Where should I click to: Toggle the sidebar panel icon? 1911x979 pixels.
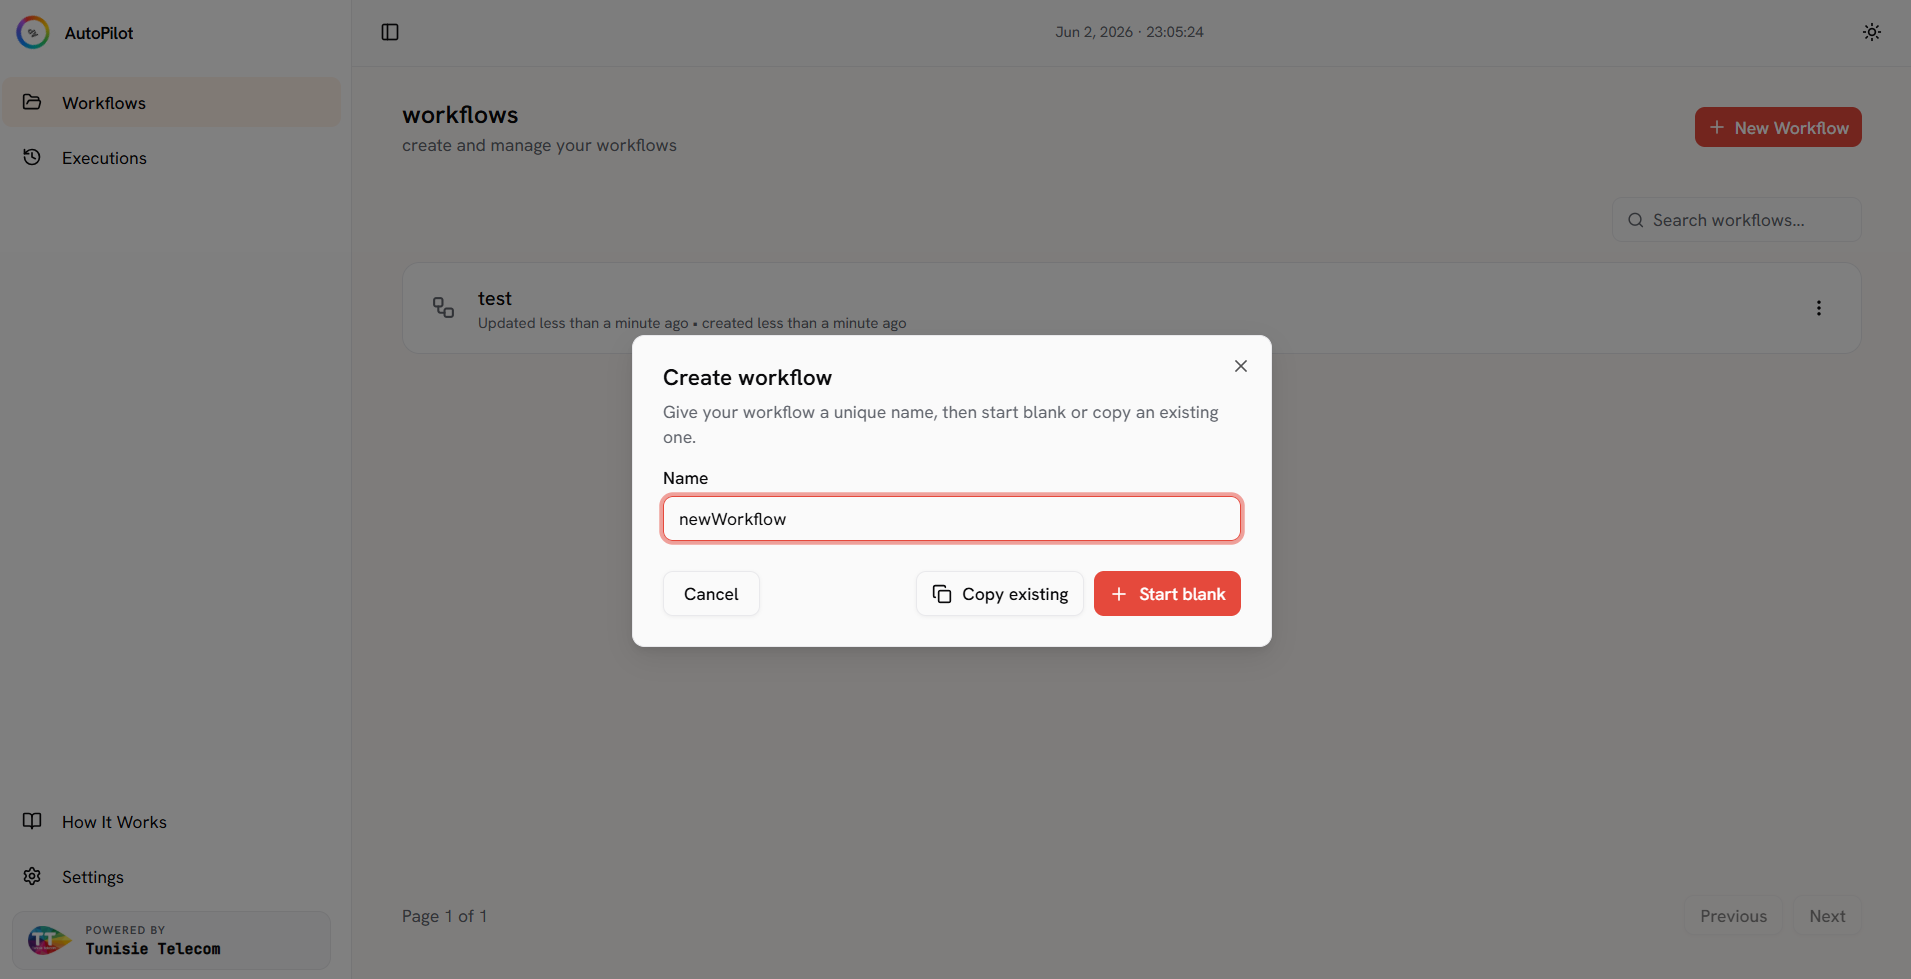pyautogui.click(x=390, y=32)
